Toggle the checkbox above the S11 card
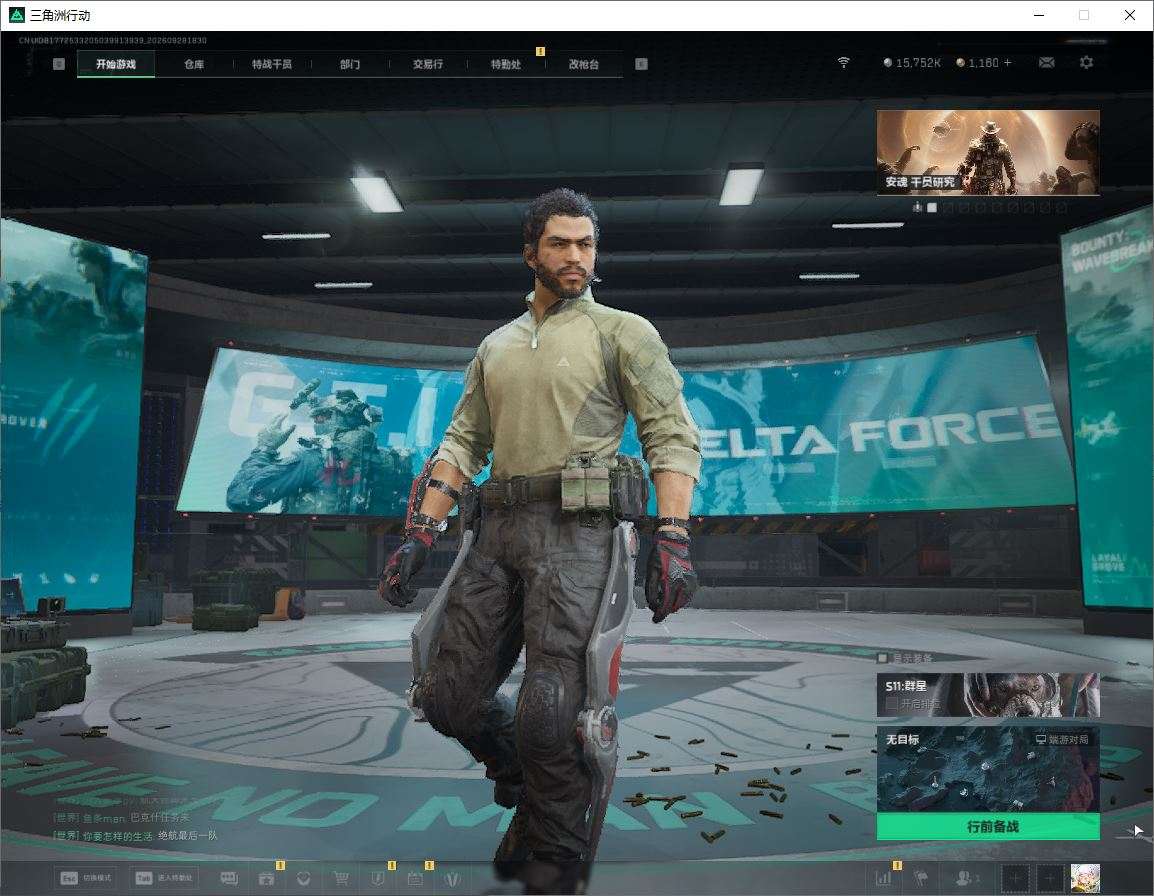This screenshot has height=896, width=1154. (x=882, y=657)
